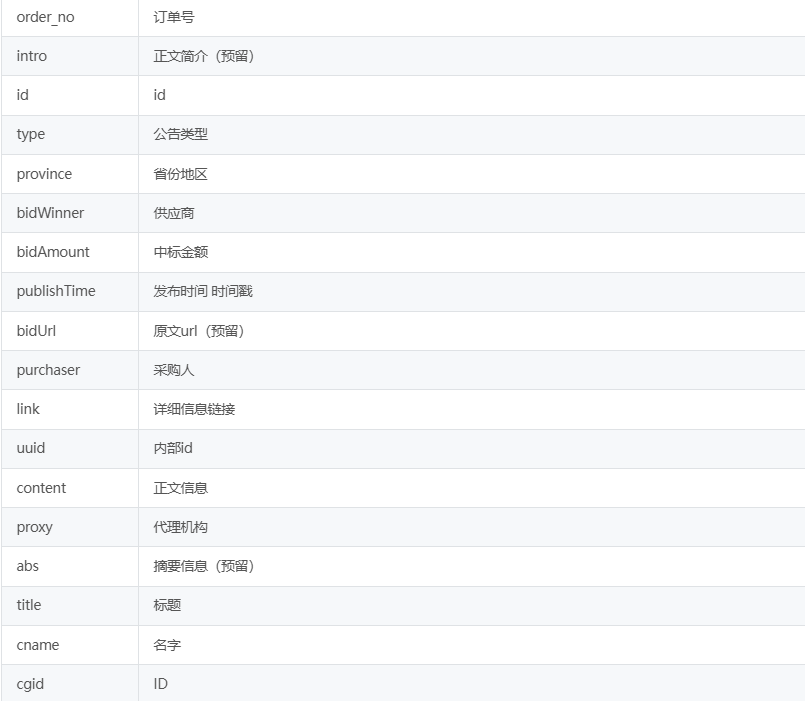Select the bidAmount parameter name
Viewport: 805px width, 701px height.
(x=53, y=252)
